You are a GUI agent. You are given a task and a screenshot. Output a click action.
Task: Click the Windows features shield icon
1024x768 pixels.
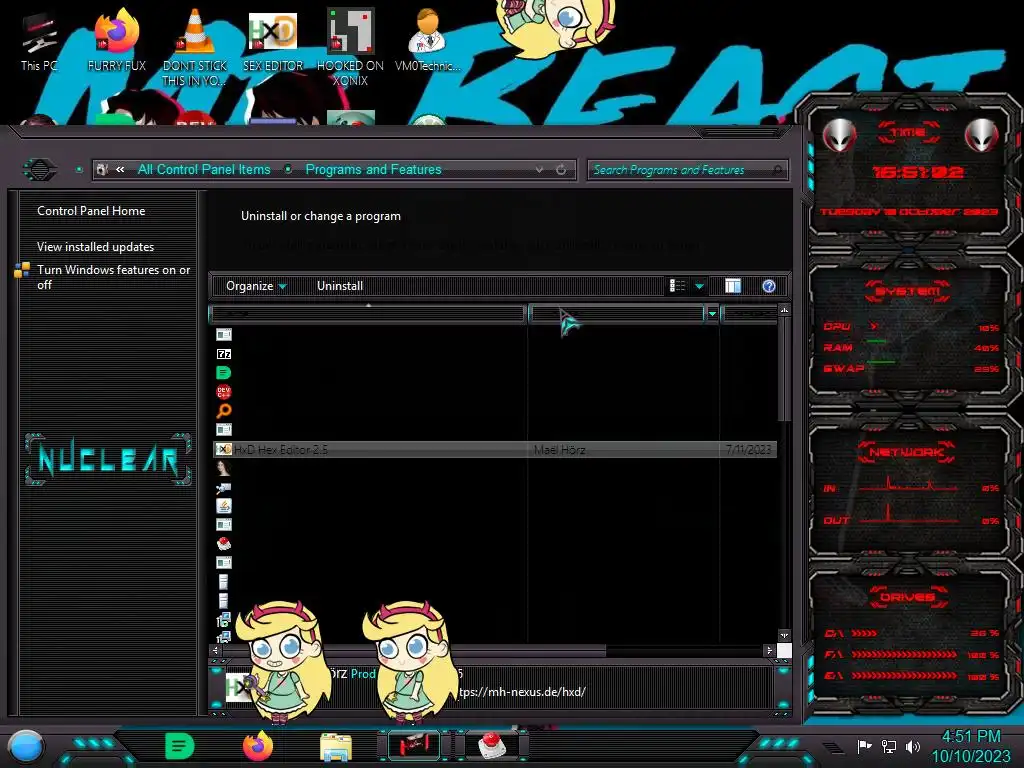22,270
